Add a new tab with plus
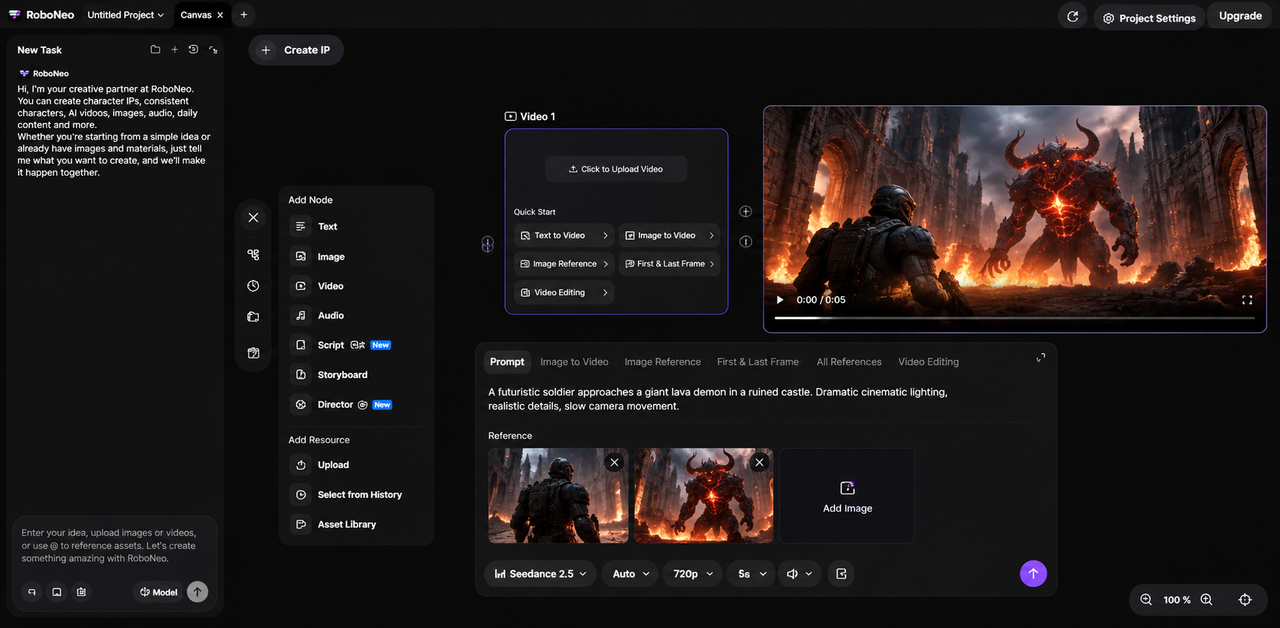Screen dimensions: 1280x628 244,15
